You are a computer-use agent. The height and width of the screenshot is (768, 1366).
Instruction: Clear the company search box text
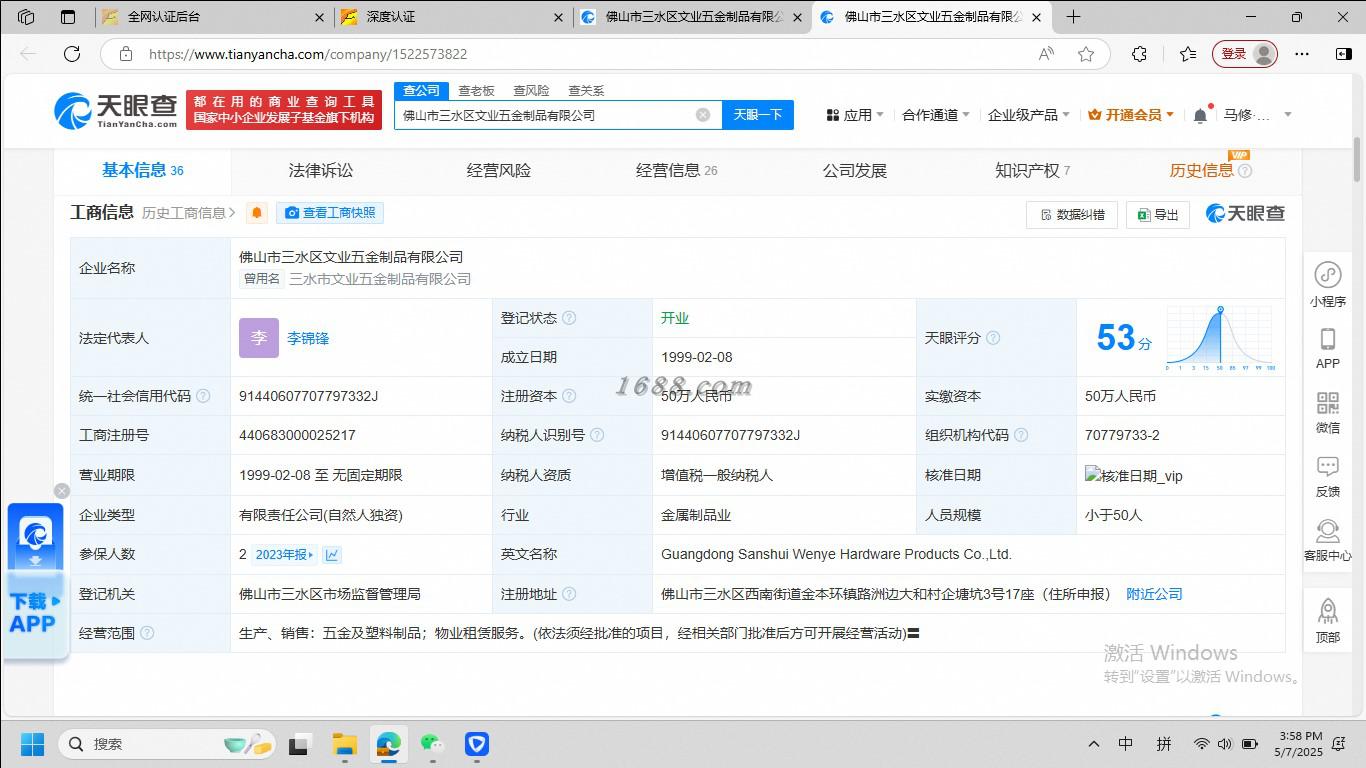click(703, 115)
